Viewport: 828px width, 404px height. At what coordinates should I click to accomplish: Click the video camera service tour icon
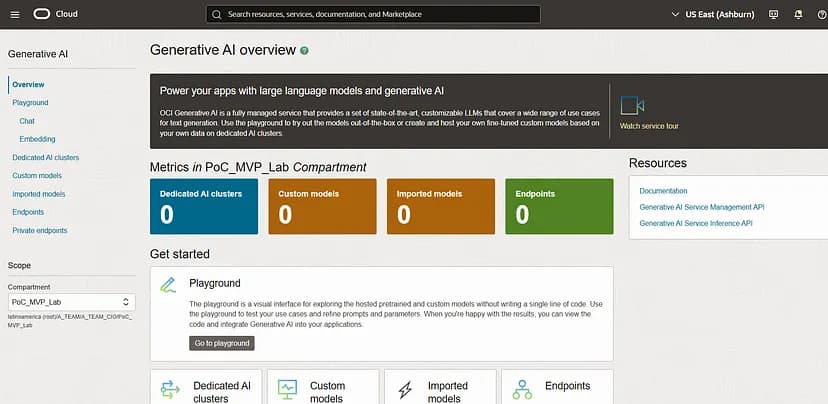[632, 106]
